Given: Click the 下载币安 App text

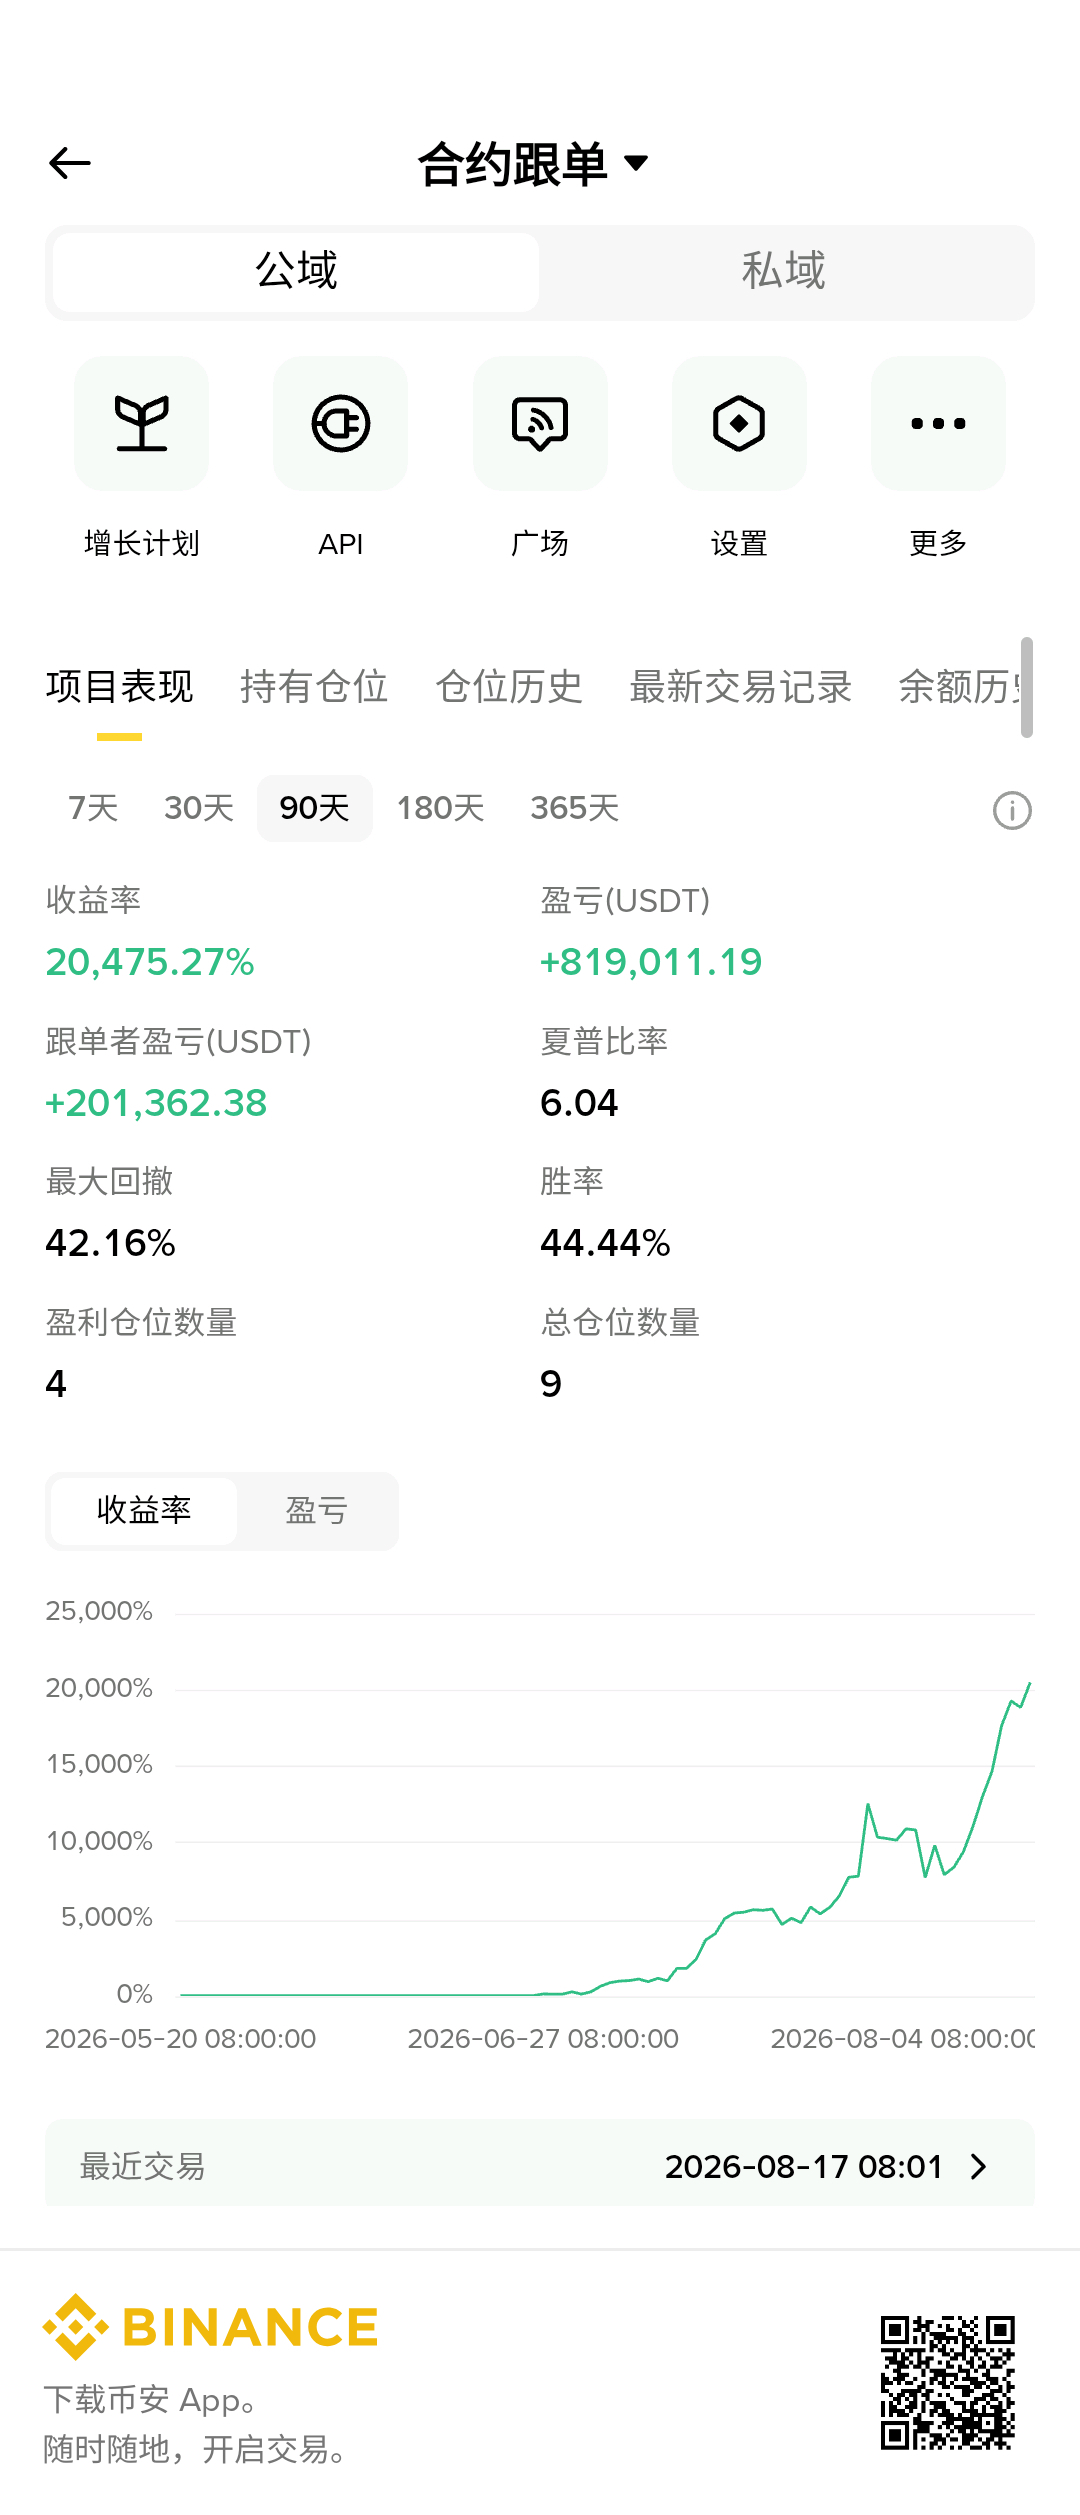Looking at the screenshot, I should (150, 2400).
